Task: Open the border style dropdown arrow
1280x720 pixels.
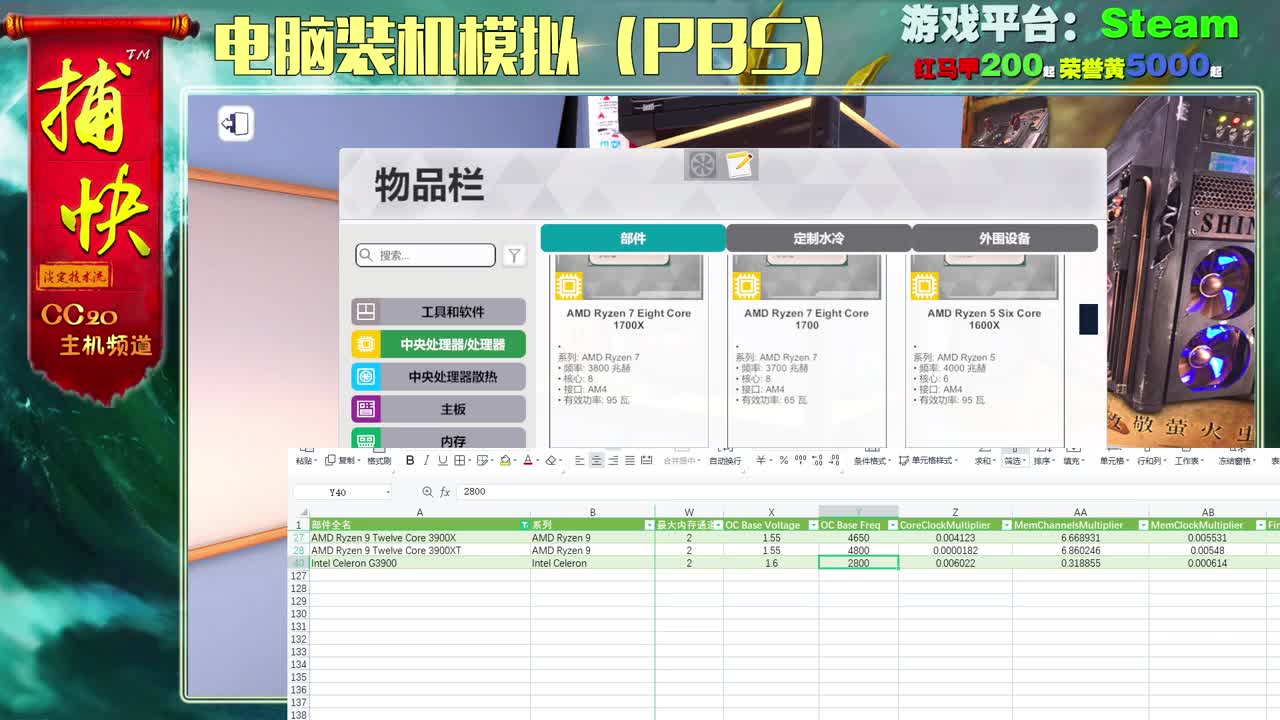Action: click(470, 460)
